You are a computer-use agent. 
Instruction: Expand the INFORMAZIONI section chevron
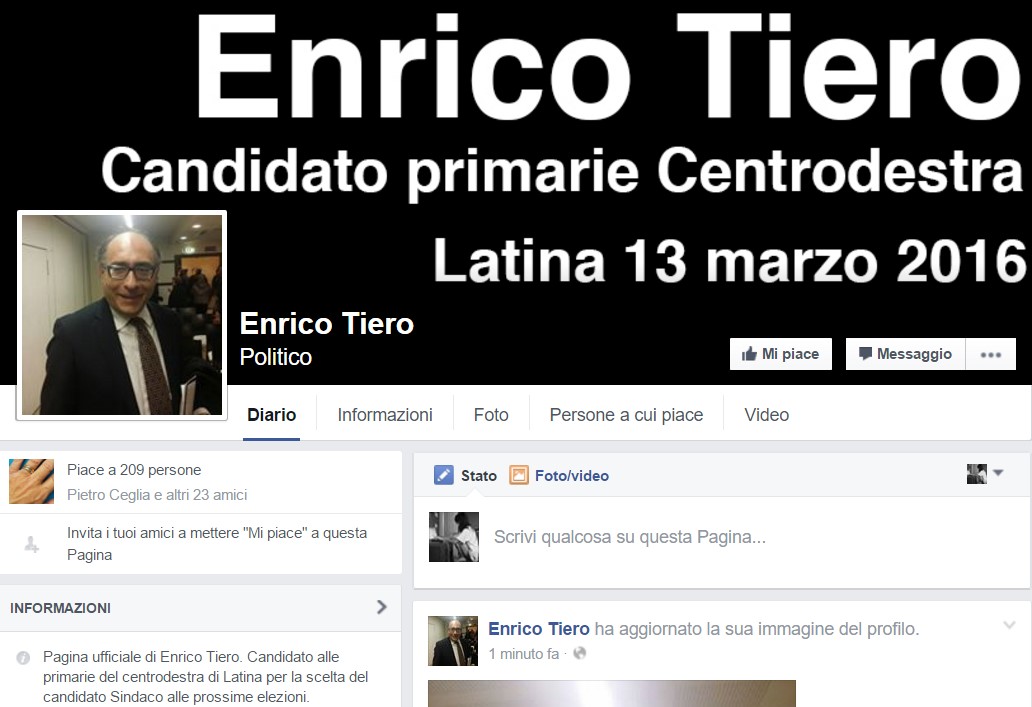pyautogui.click(x=382, y=607)
